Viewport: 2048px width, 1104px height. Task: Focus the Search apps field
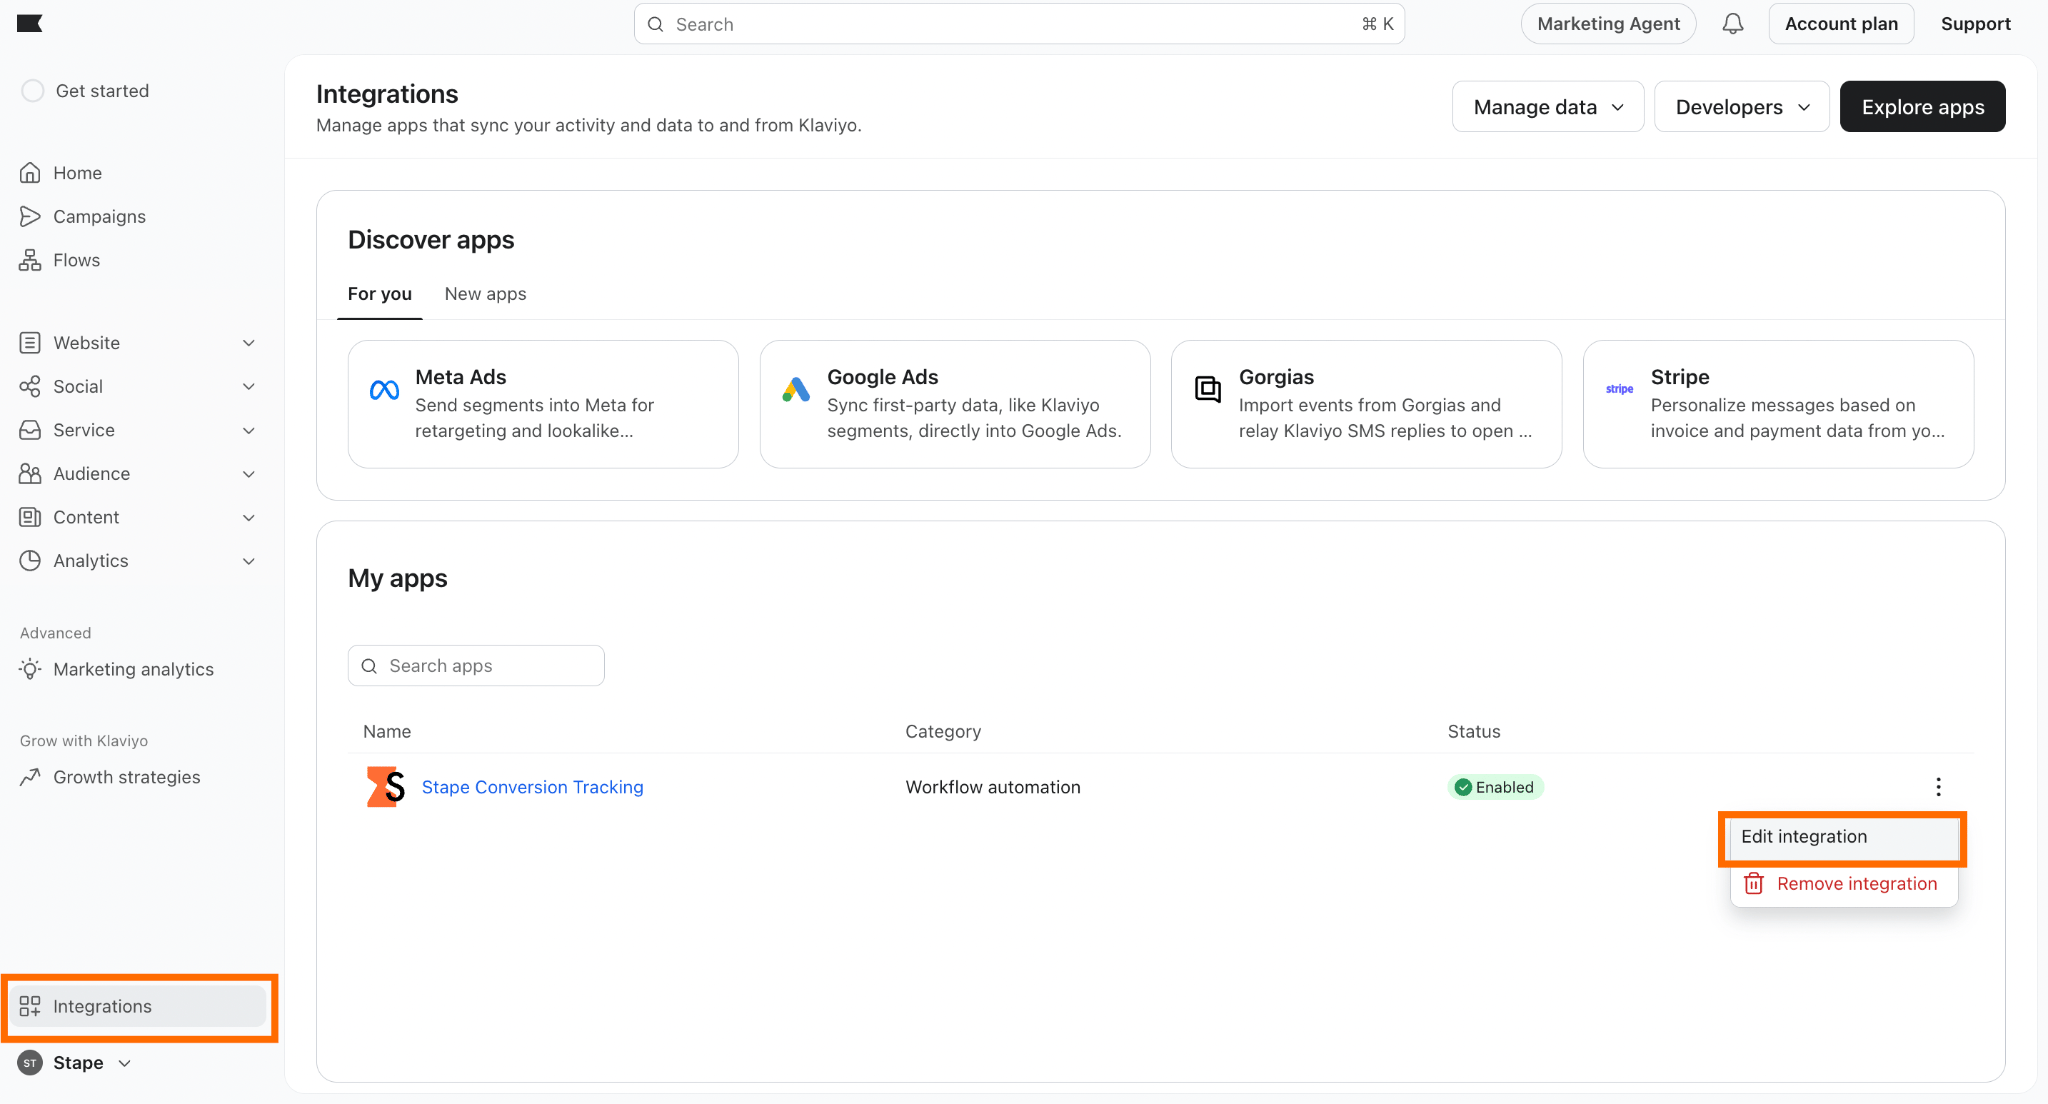click(x=476, y=666)
